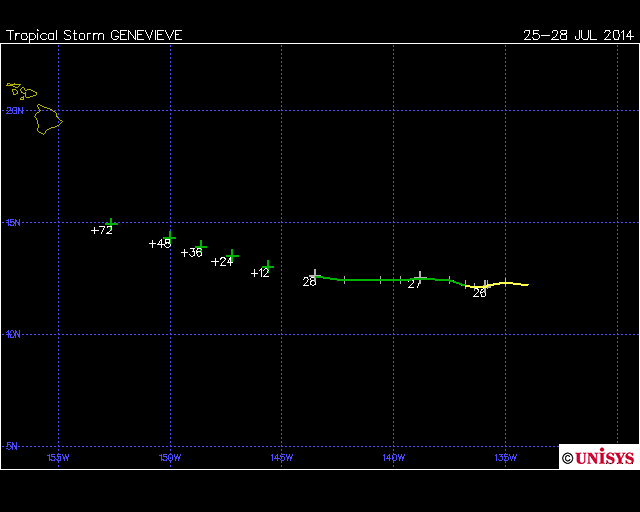Click the Unisys logo

click(x=599, y=457)
